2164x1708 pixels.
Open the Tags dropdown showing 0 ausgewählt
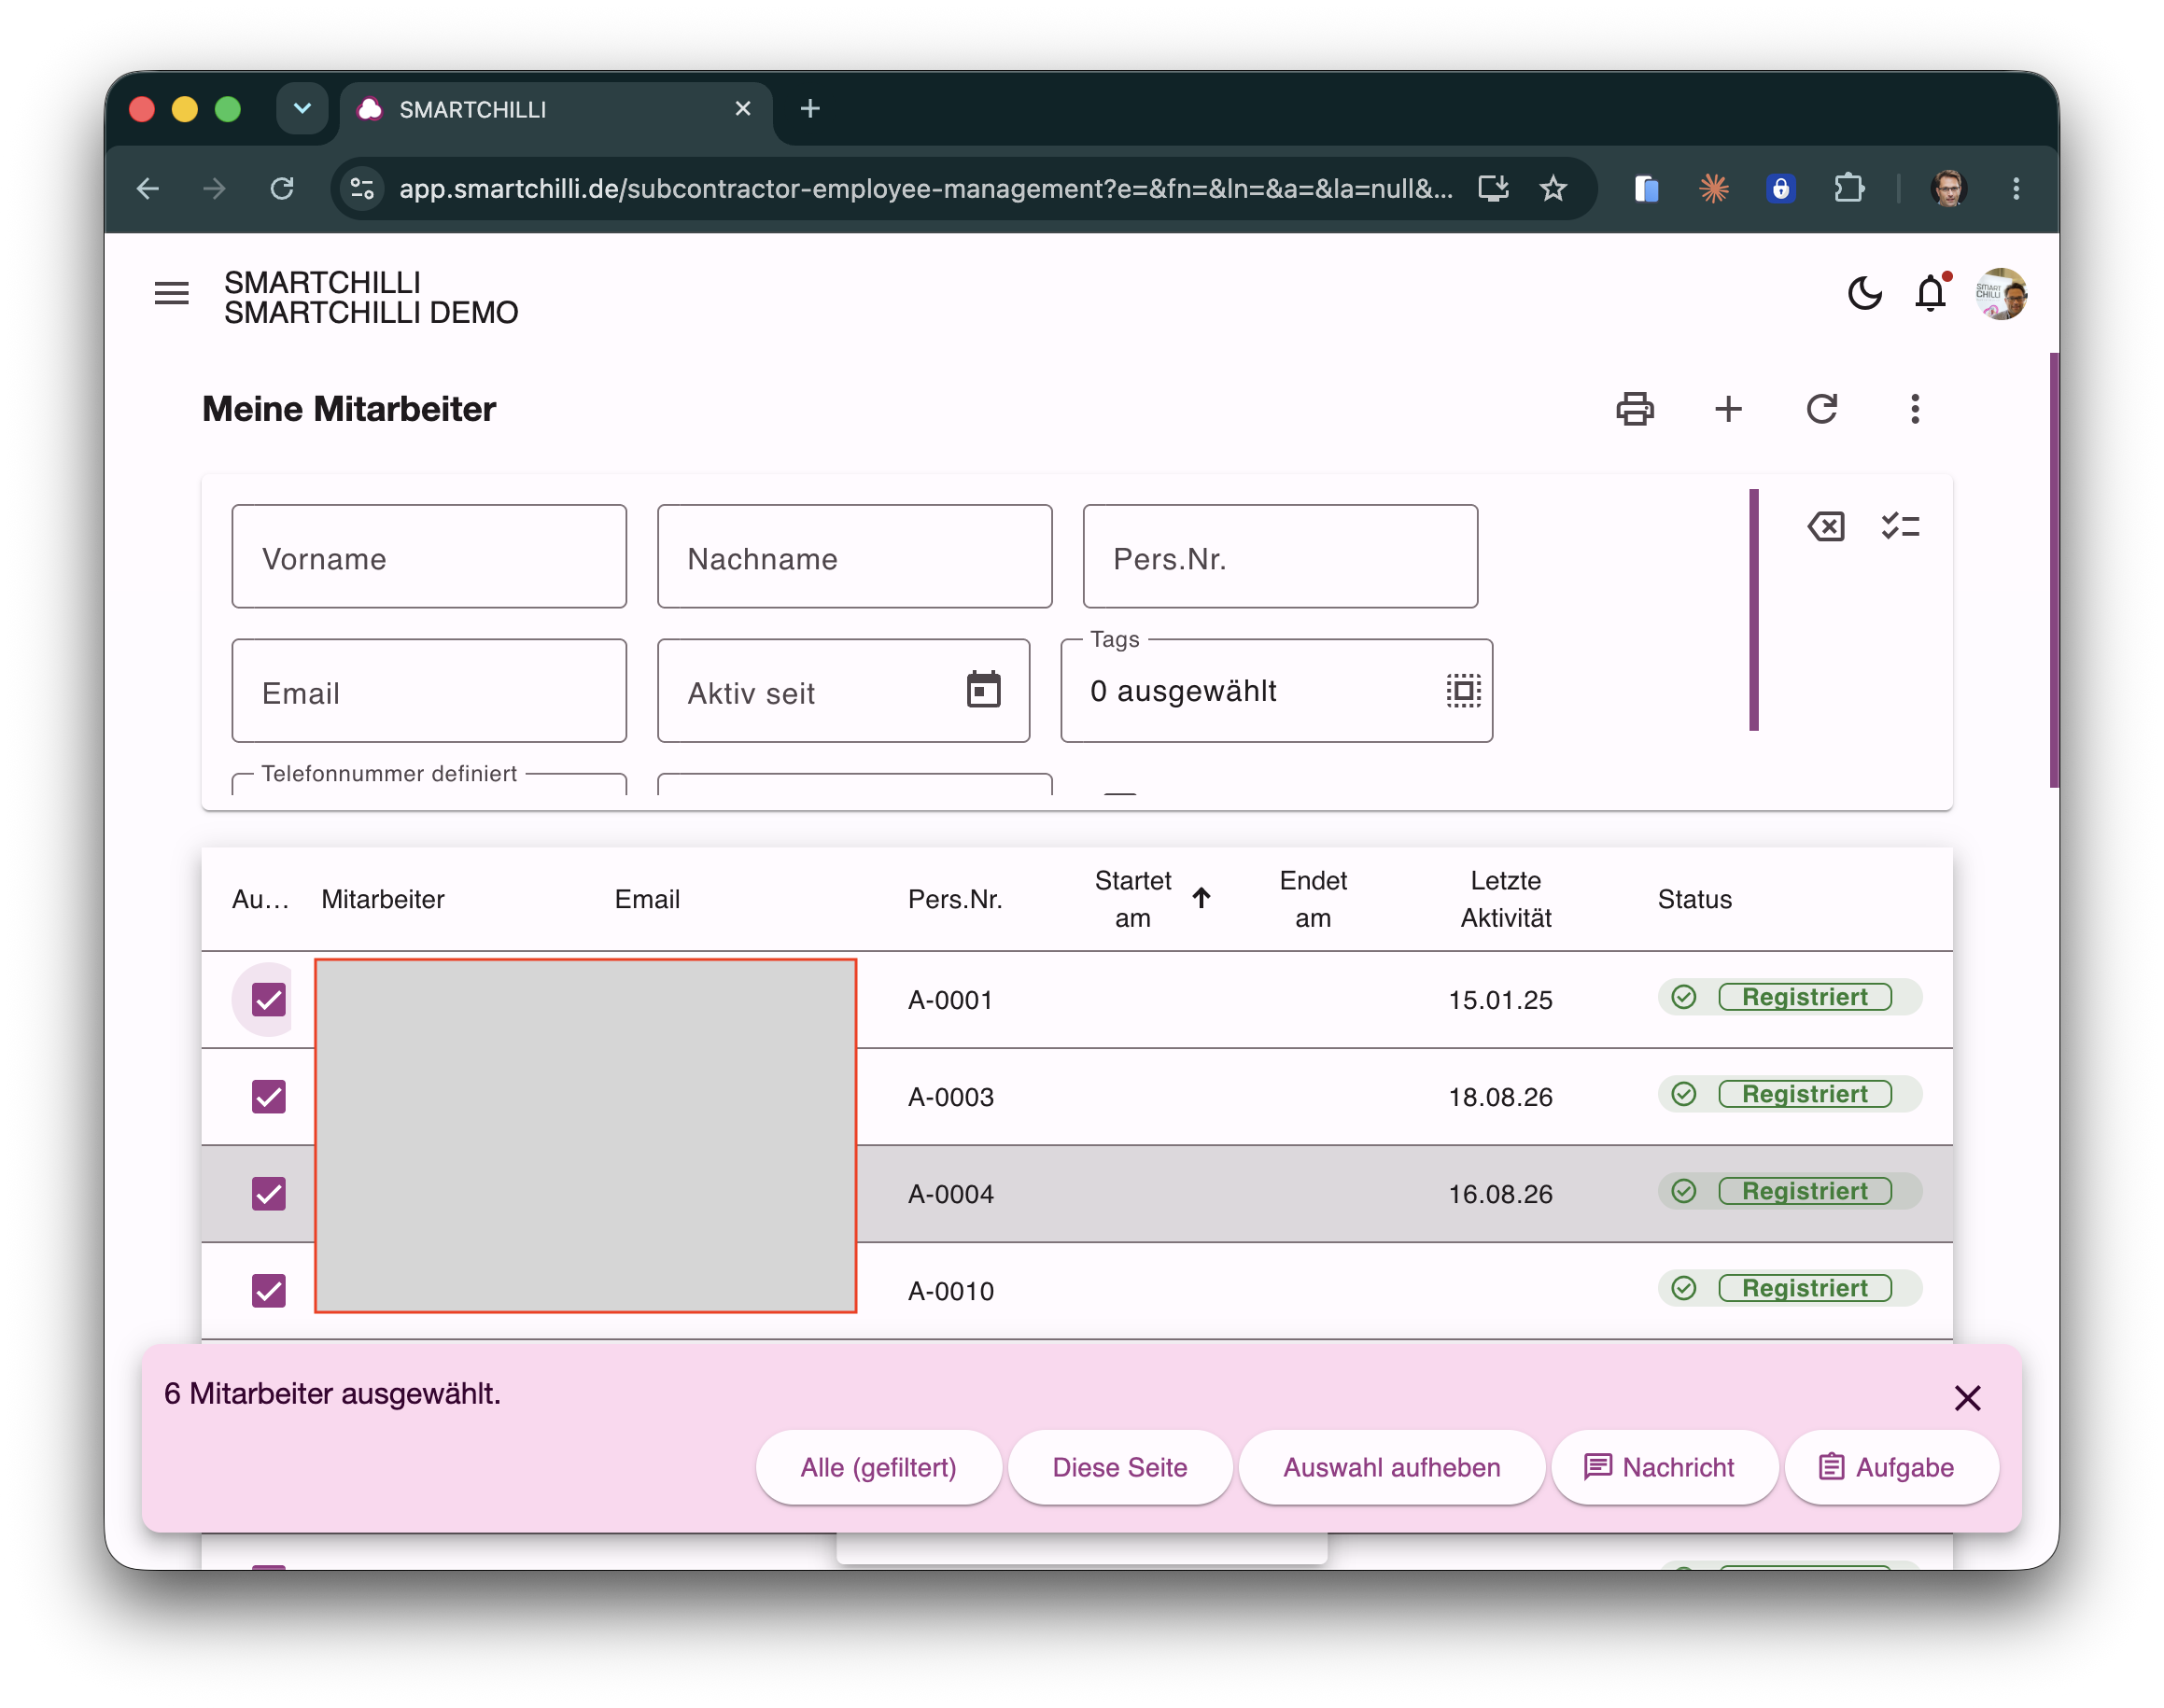pyautogui.click(x=1276, y=690)
